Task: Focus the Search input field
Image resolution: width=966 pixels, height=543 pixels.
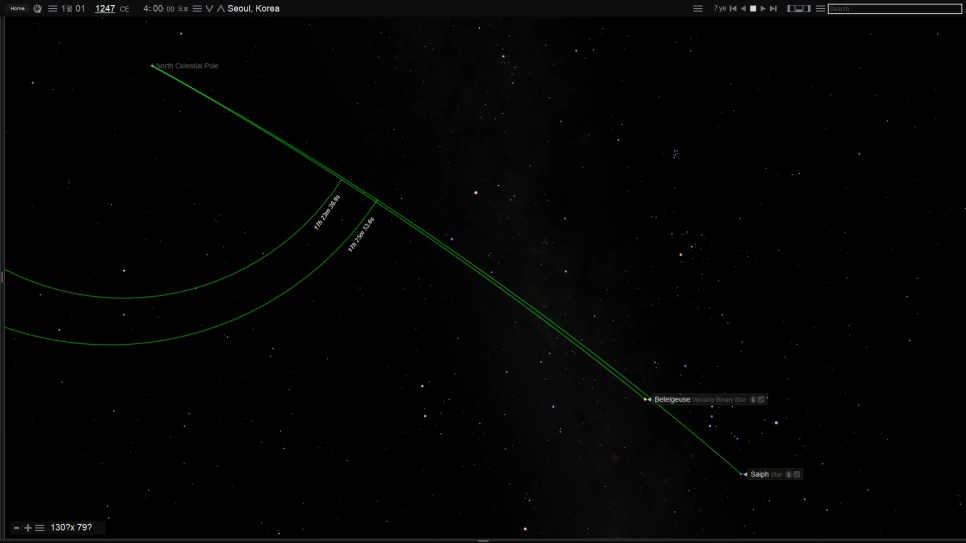Action: [895, 9]
